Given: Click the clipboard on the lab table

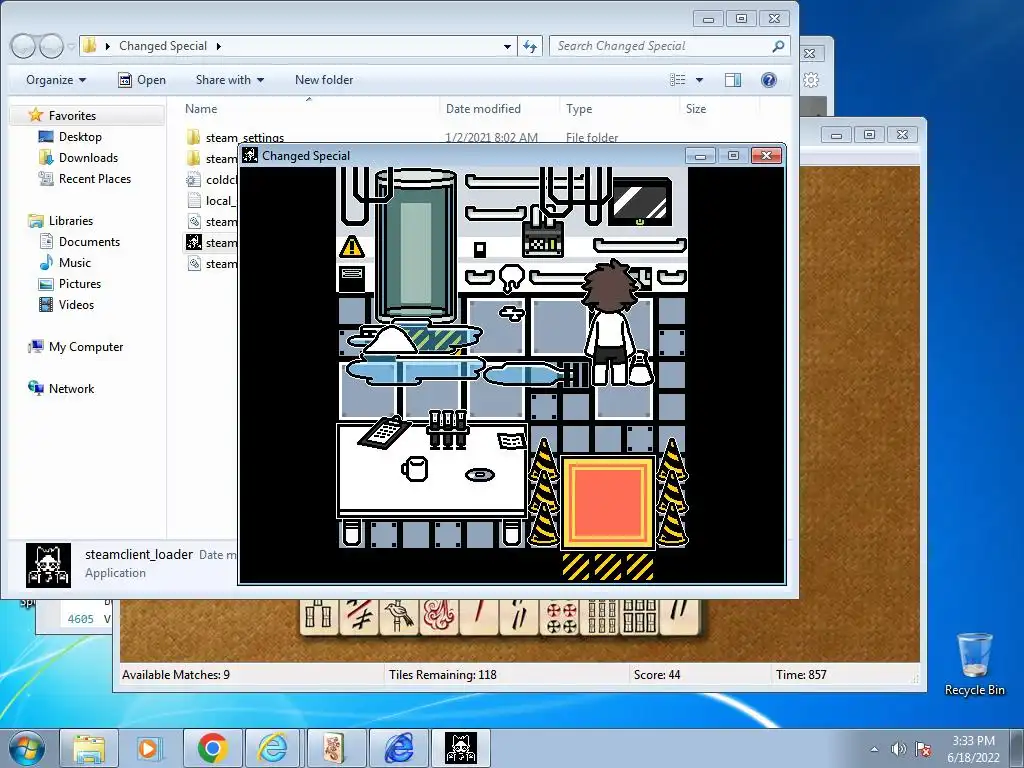Looking at the screenshot, I should 385,432.
